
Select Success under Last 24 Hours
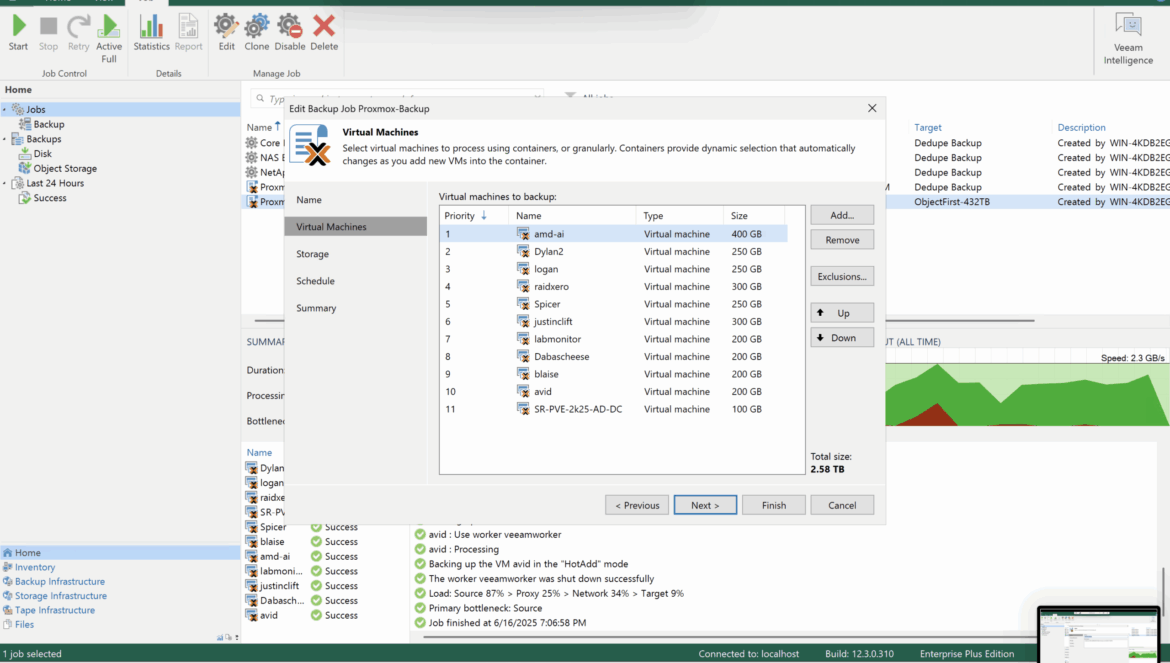pos(50,198)
